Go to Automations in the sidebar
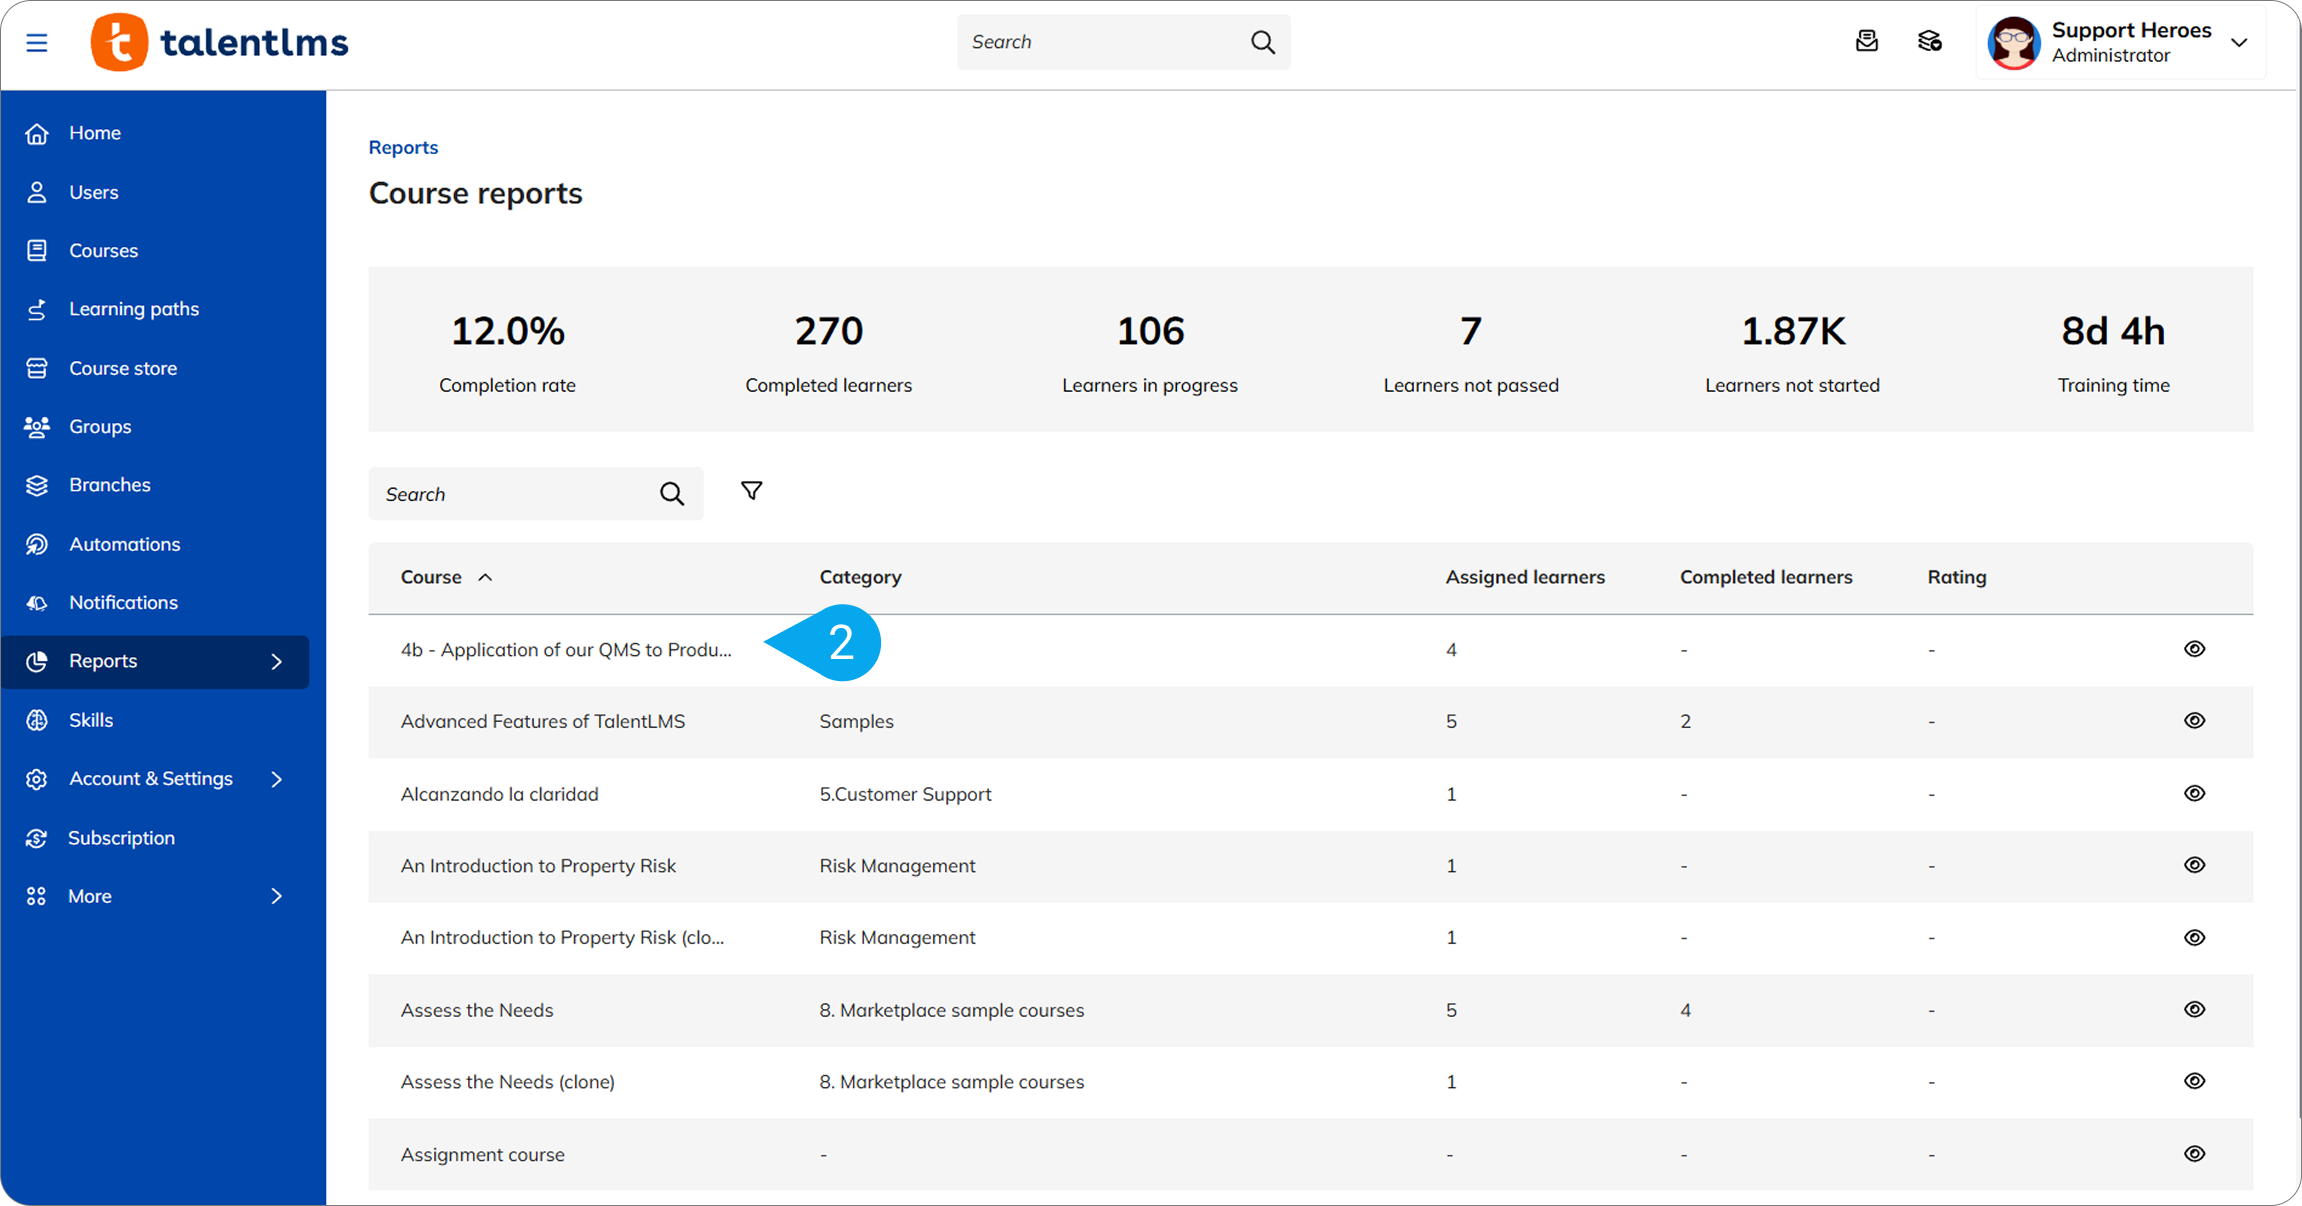This screenshot has height=1206, width=2302. tap(124, 544)
